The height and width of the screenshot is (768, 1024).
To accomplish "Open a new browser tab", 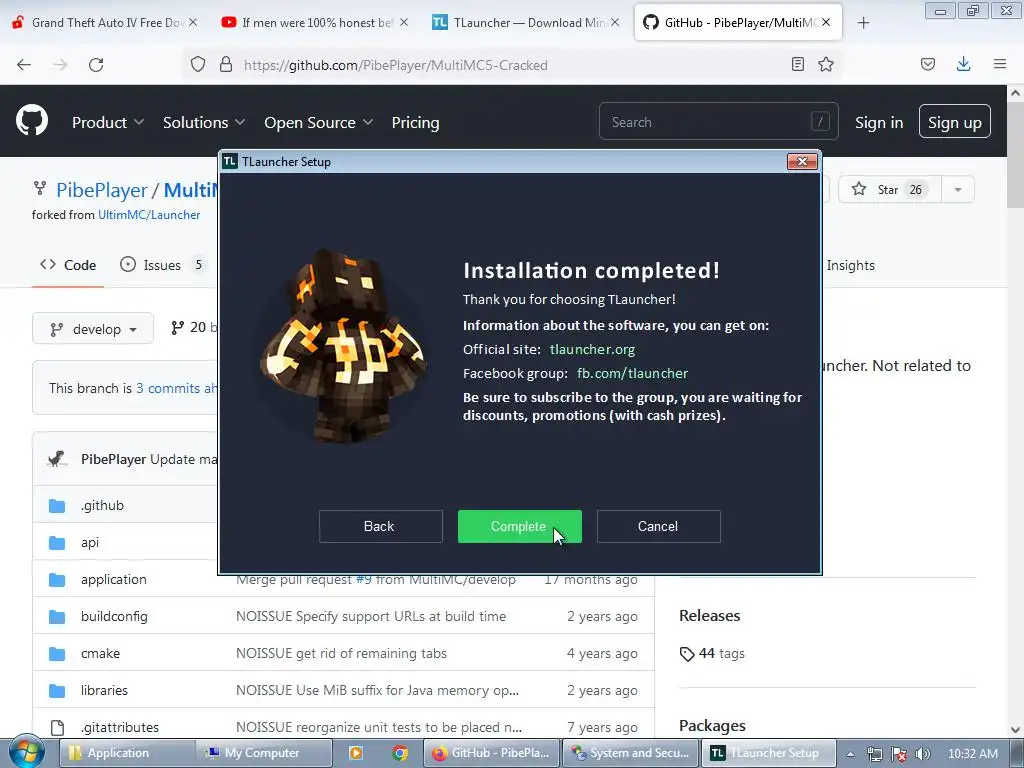I will (863, 23).
